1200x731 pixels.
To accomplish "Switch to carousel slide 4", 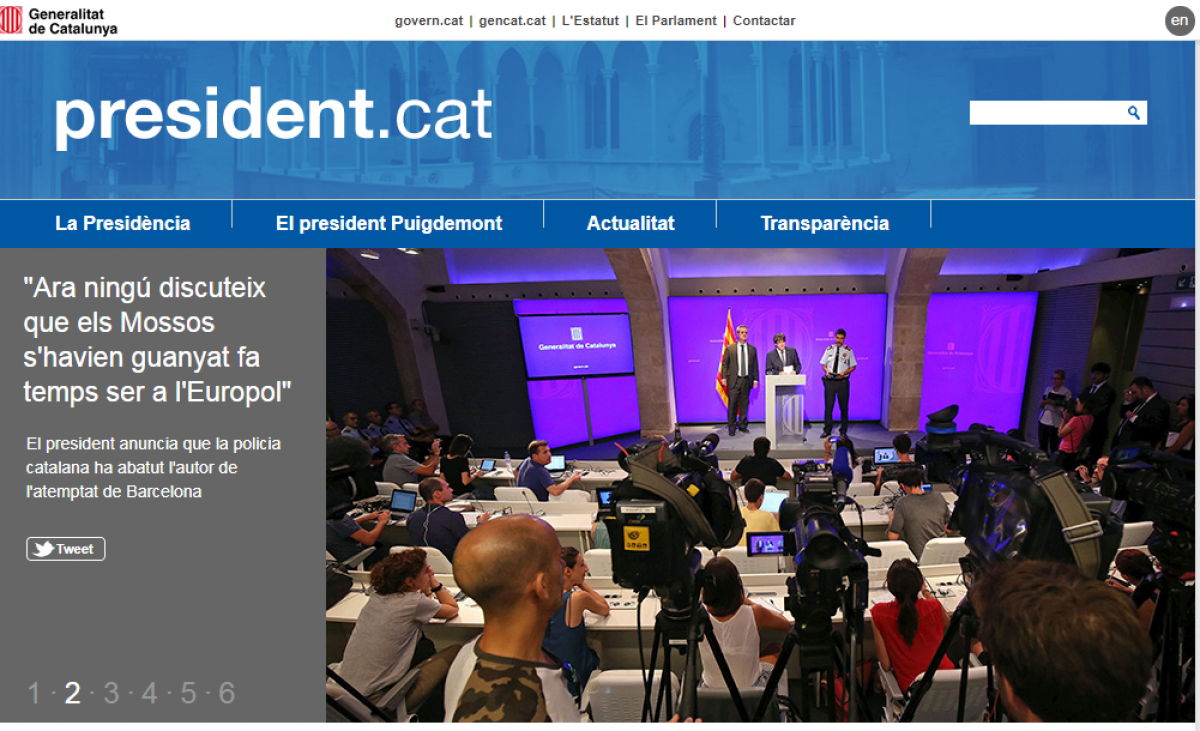I will click(x=149, y=693).
